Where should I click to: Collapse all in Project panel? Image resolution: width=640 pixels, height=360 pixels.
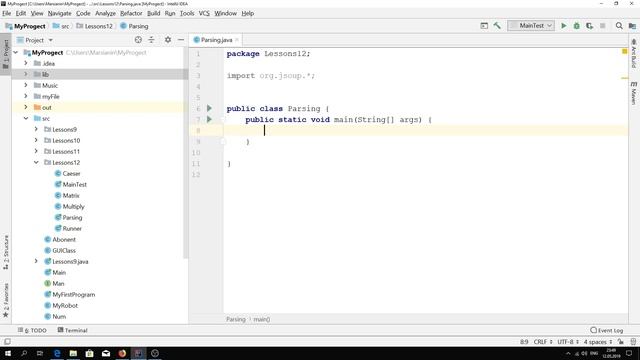(x=151, y=40)
